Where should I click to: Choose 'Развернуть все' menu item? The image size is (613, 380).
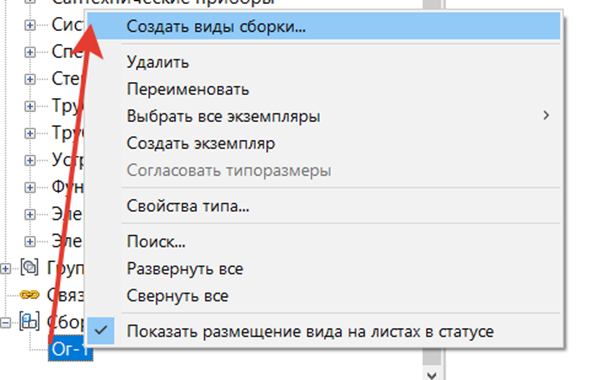(323, 269)
